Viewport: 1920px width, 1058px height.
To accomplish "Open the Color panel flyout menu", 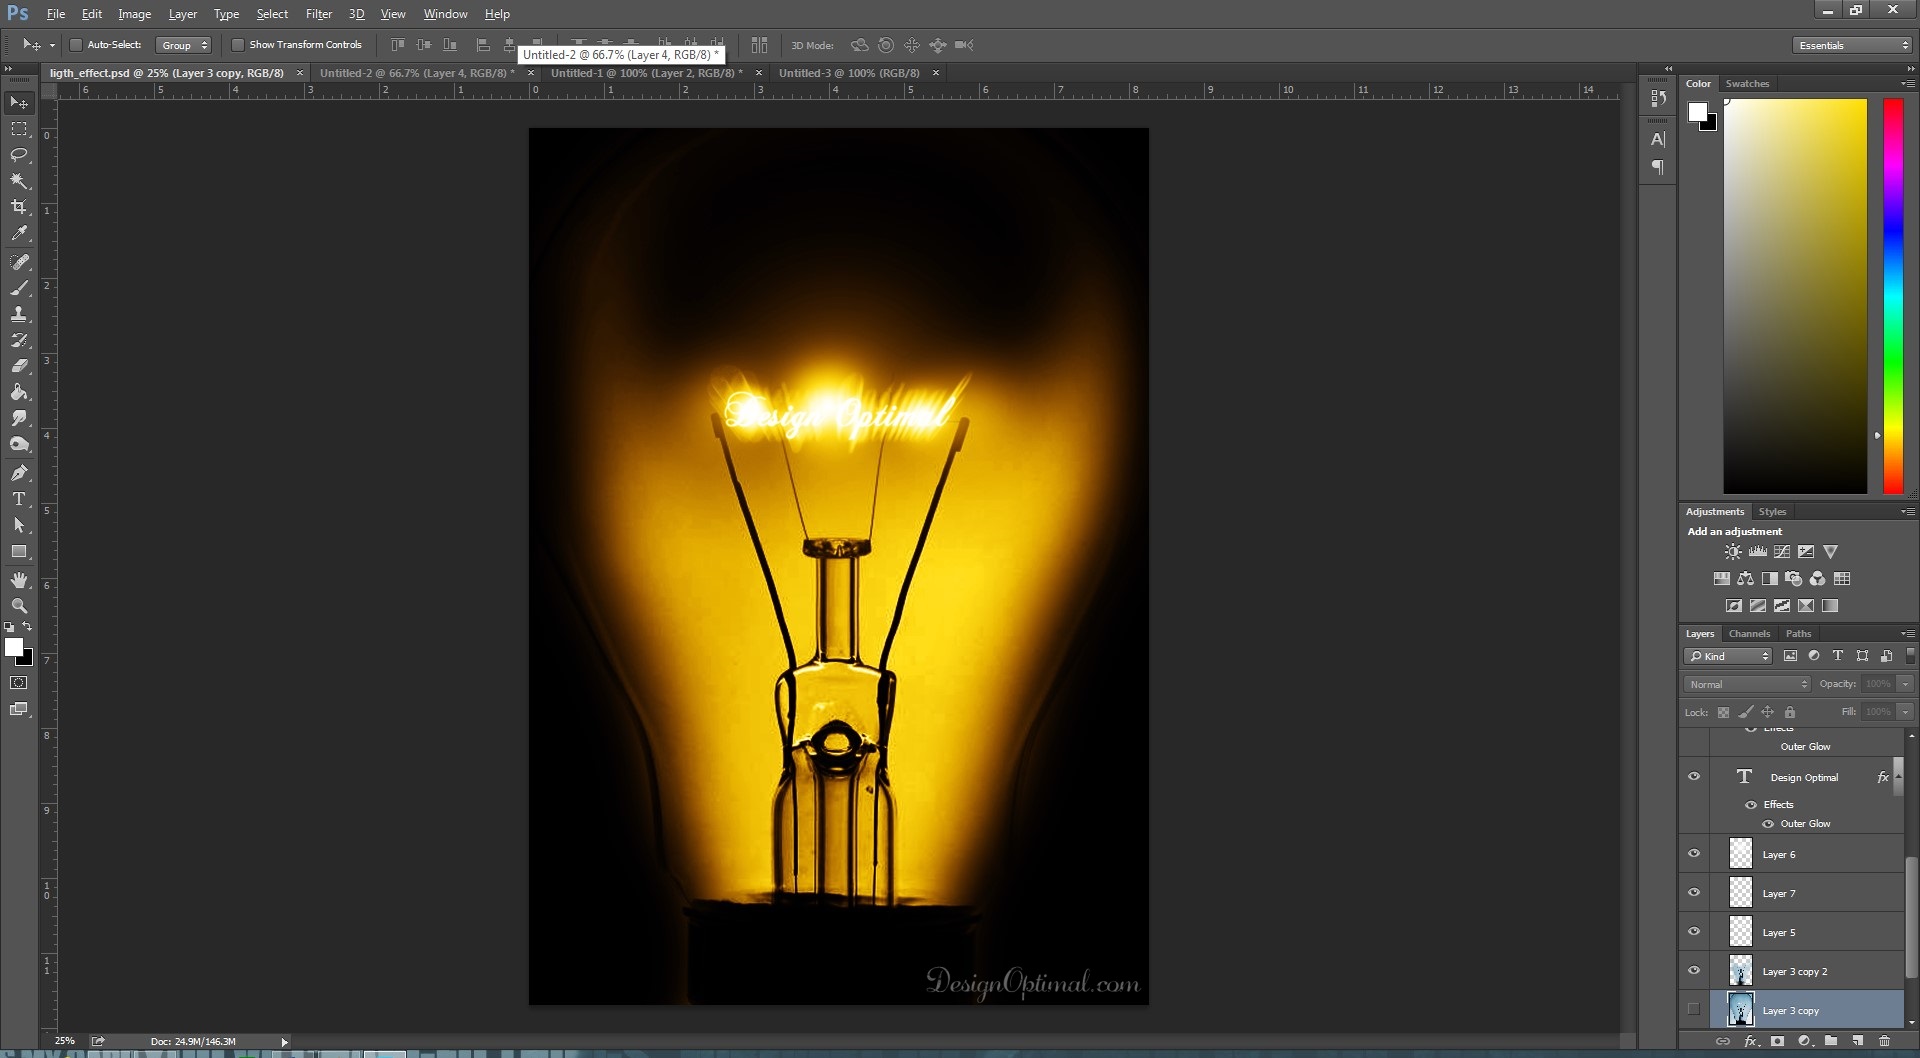I will click(1908, 84).
